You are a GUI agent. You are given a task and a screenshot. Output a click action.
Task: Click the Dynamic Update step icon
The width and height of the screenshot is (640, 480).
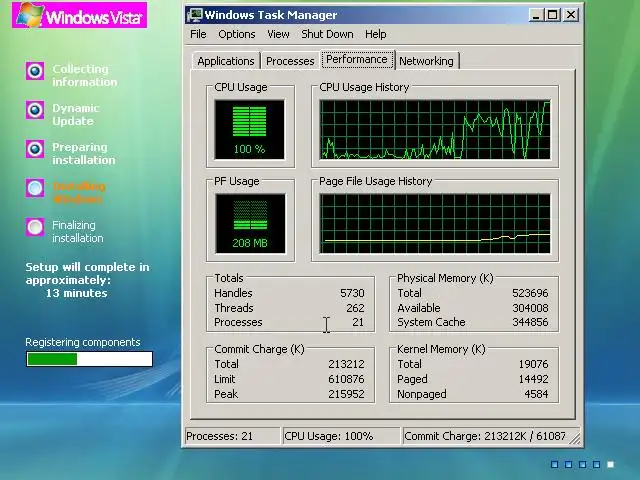coord(35,110)
